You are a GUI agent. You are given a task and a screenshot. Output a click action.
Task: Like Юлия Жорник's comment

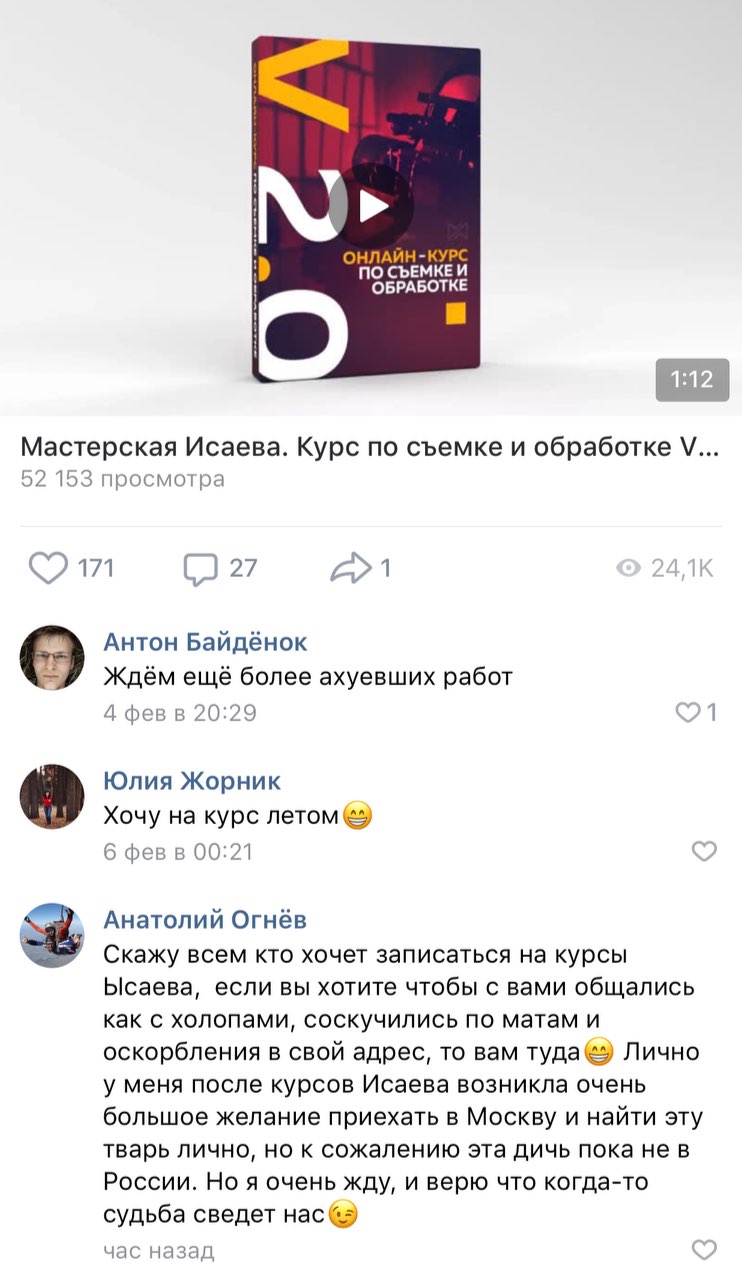(705, 851)
